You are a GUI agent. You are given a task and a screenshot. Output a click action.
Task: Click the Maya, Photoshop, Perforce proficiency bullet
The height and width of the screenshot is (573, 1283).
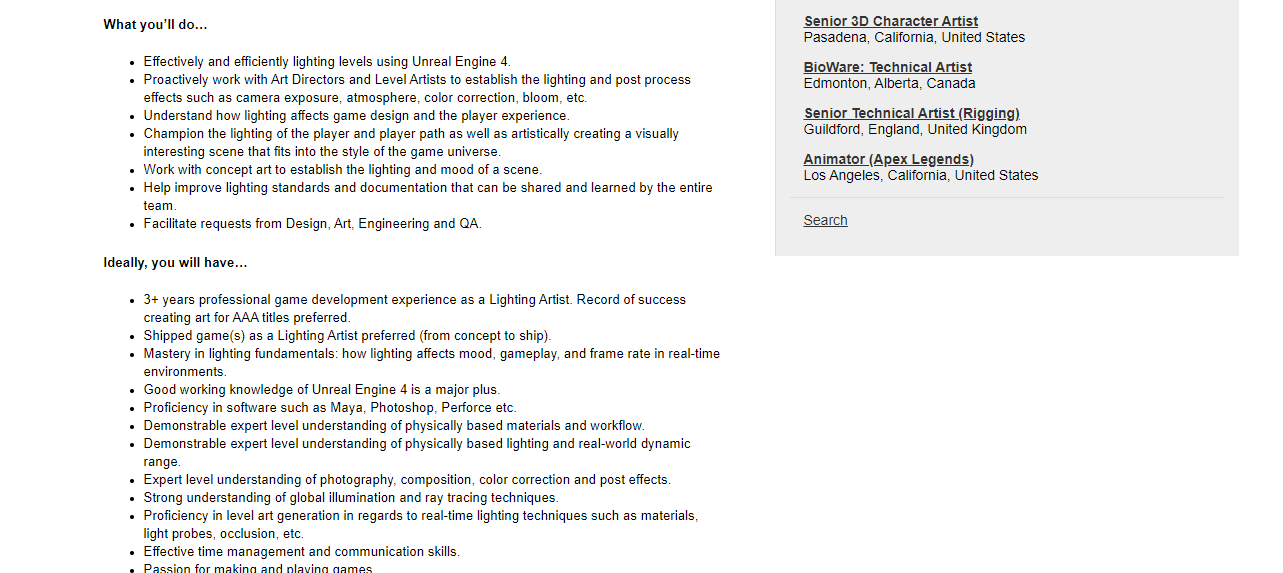[330, 407]
